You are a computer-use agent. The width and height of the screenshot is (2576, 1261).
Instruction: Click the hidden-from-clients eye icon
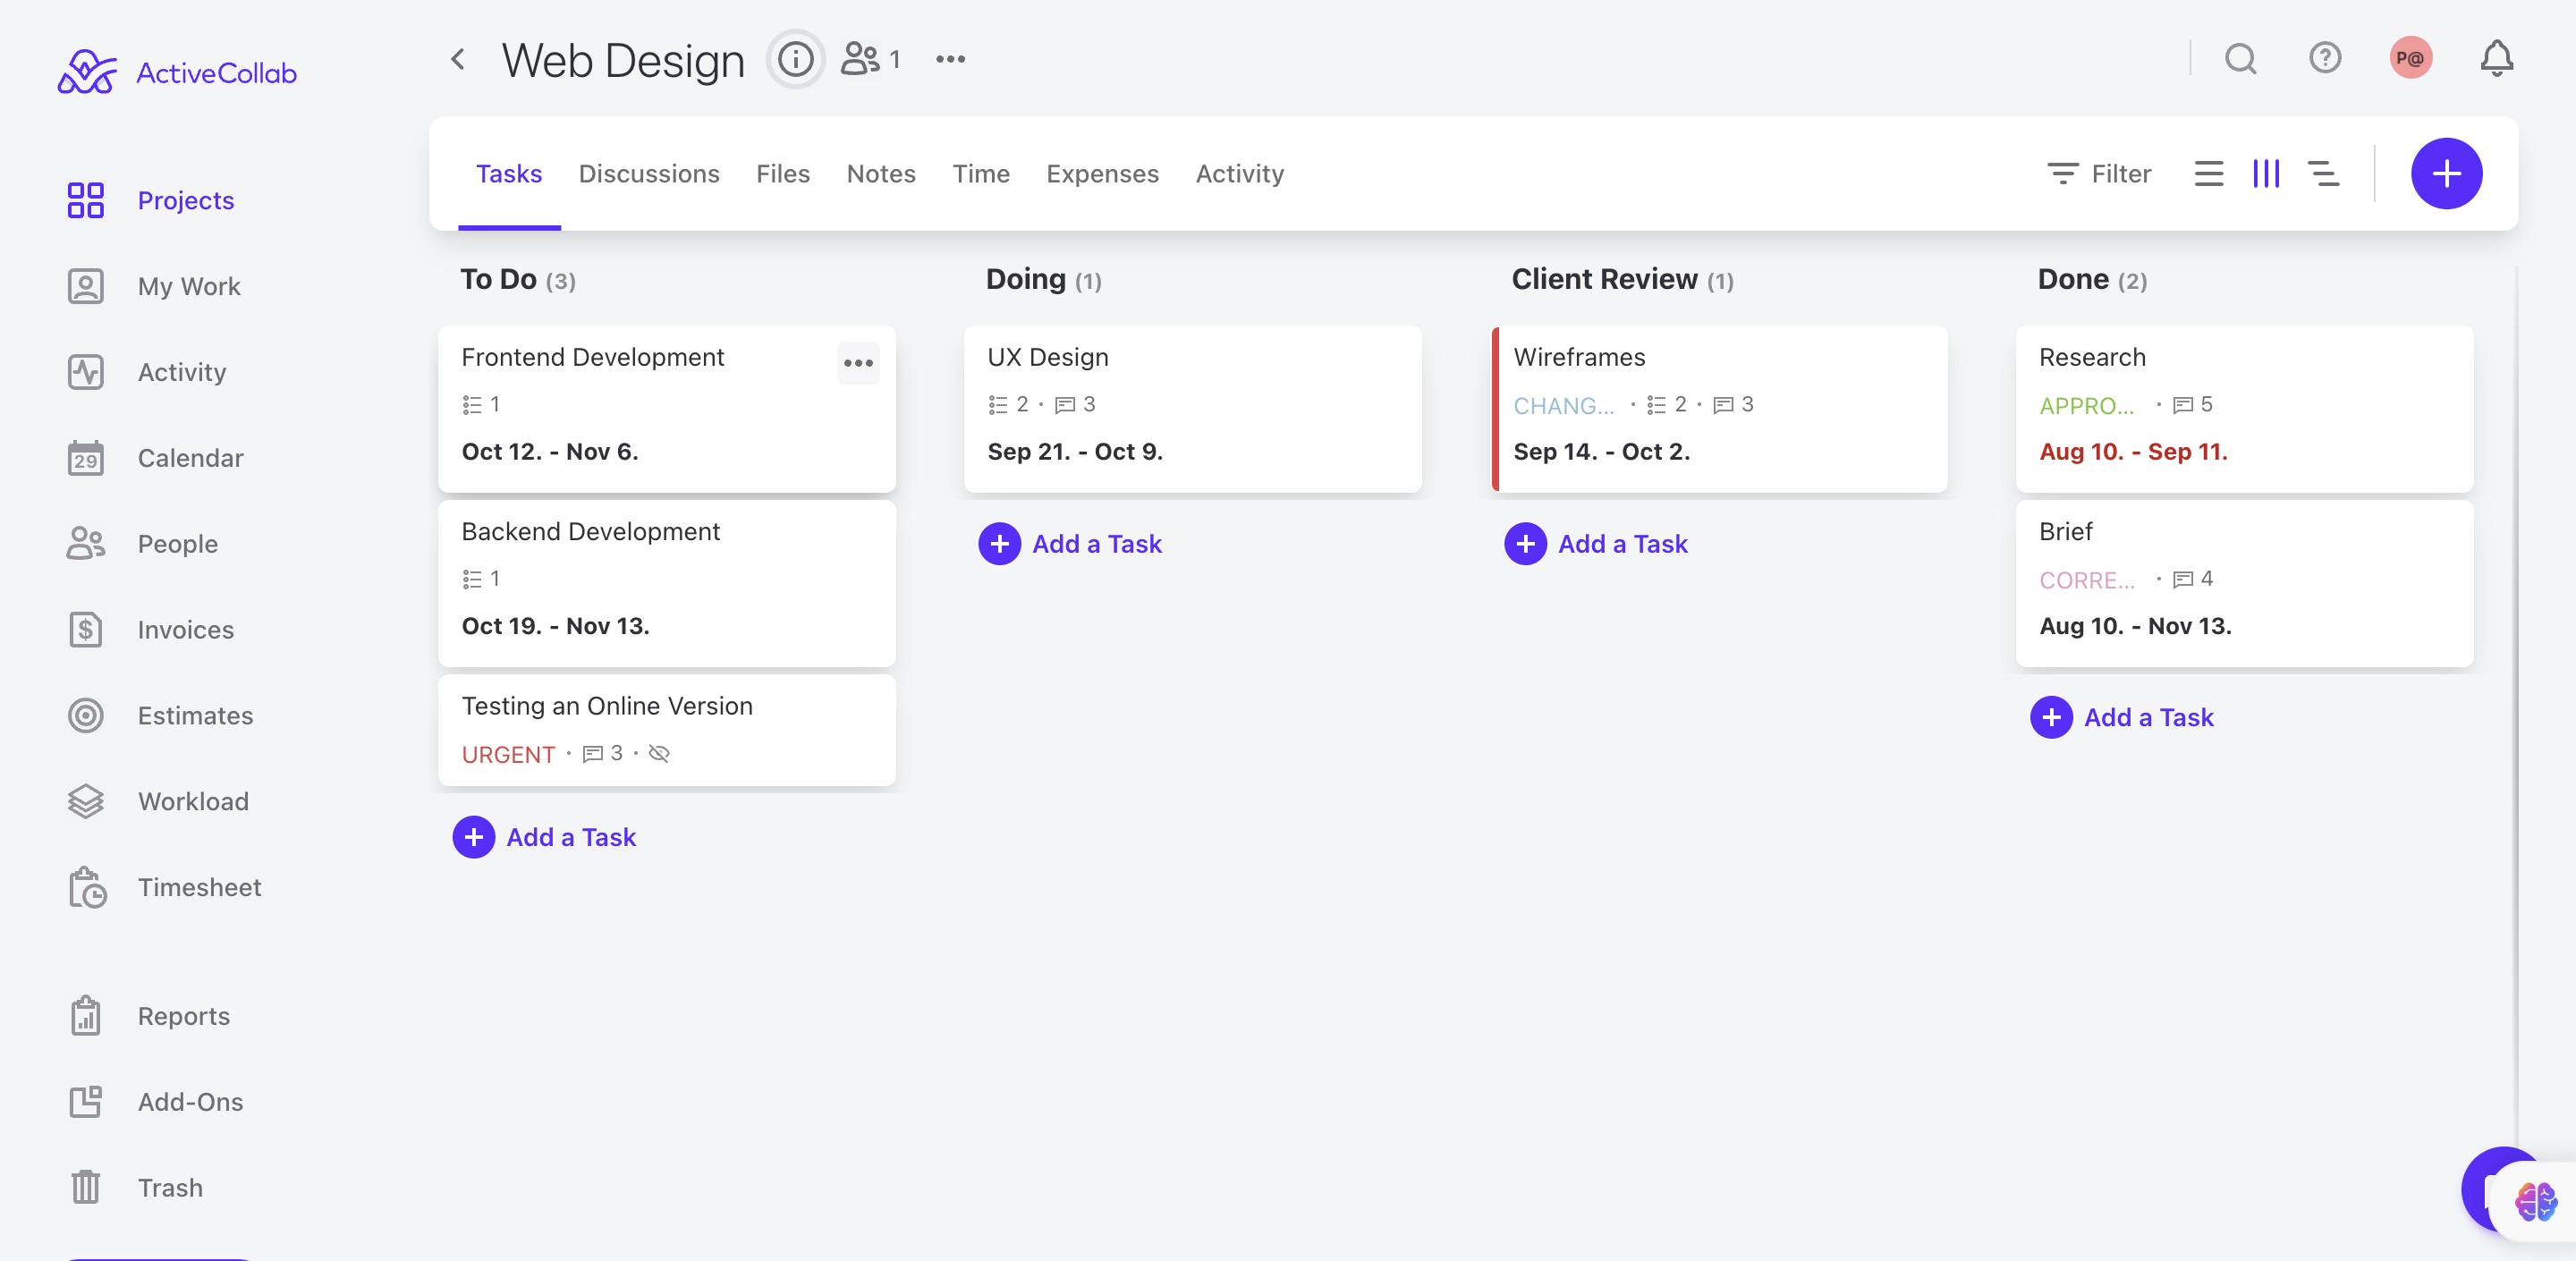(x=659, y=754)
